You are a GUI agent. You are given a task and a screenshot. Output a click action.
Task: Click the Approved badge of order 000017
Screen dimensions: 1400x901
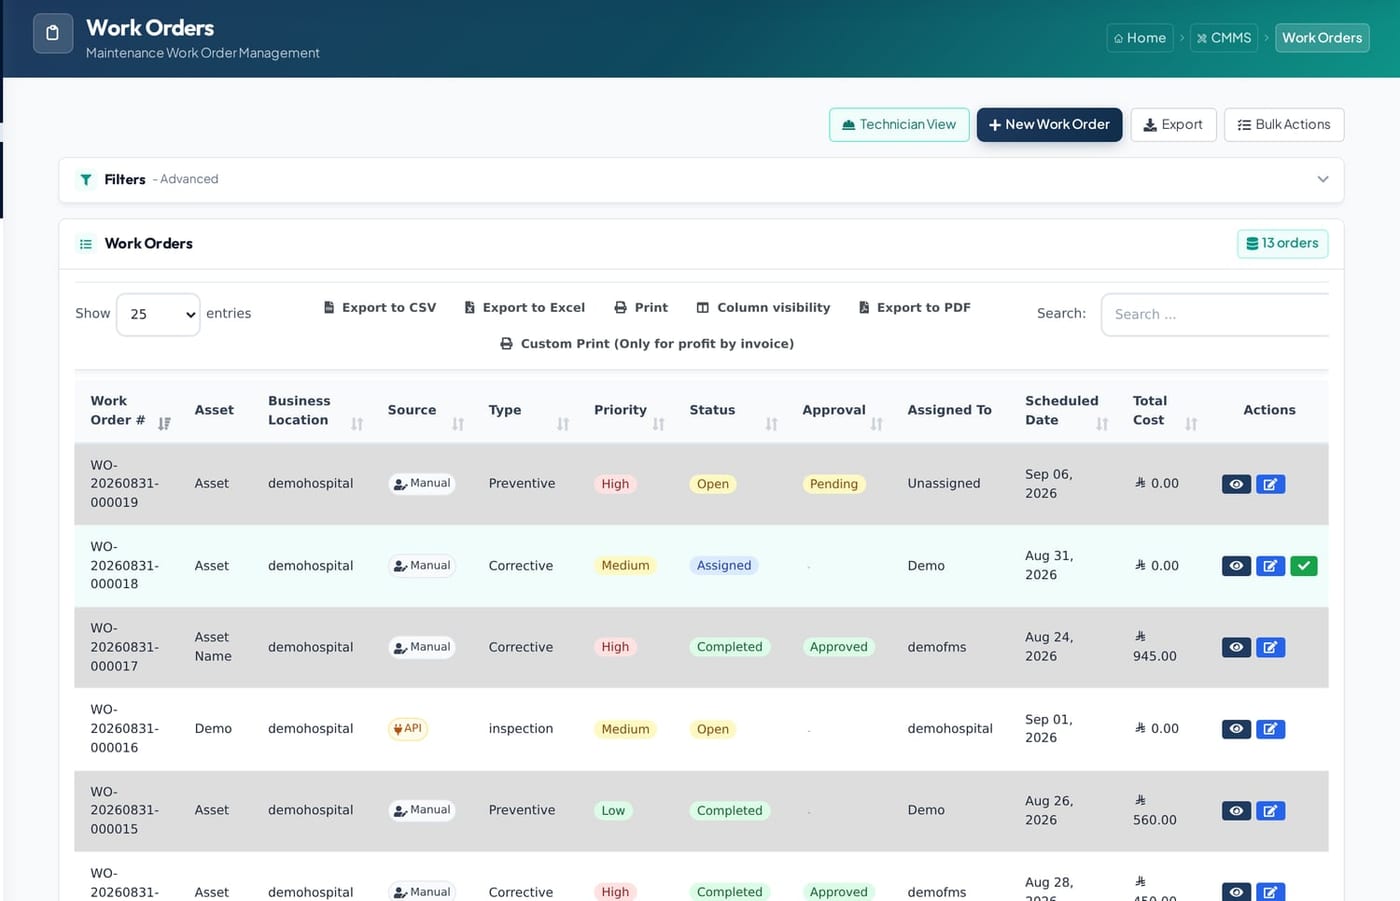click(x=839, y=647)
